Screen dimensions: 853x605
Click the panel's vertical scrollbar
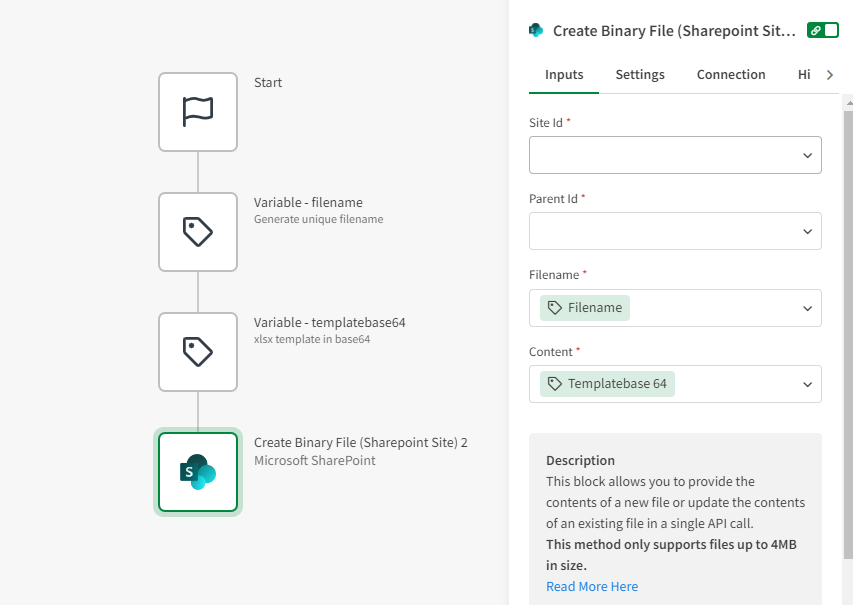click(848, 300)
